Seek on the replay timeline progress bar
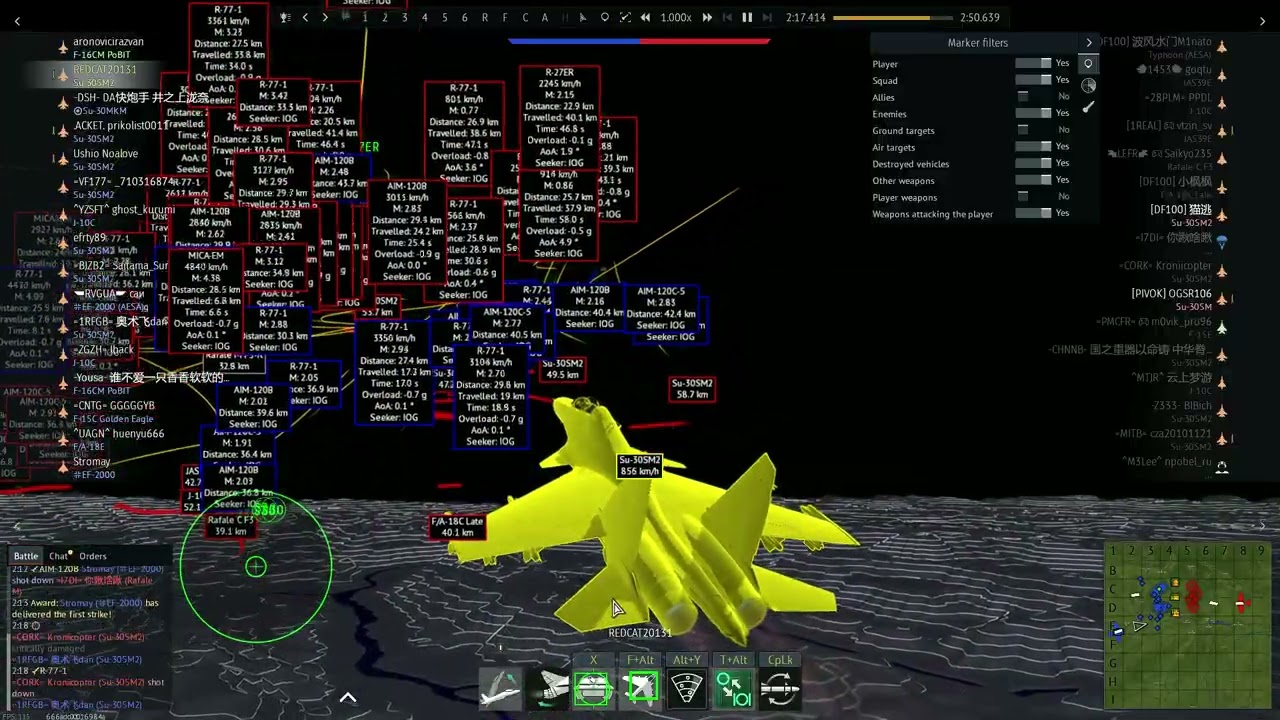The height and width of the screenshot is (720, 1280). [891, 18]
